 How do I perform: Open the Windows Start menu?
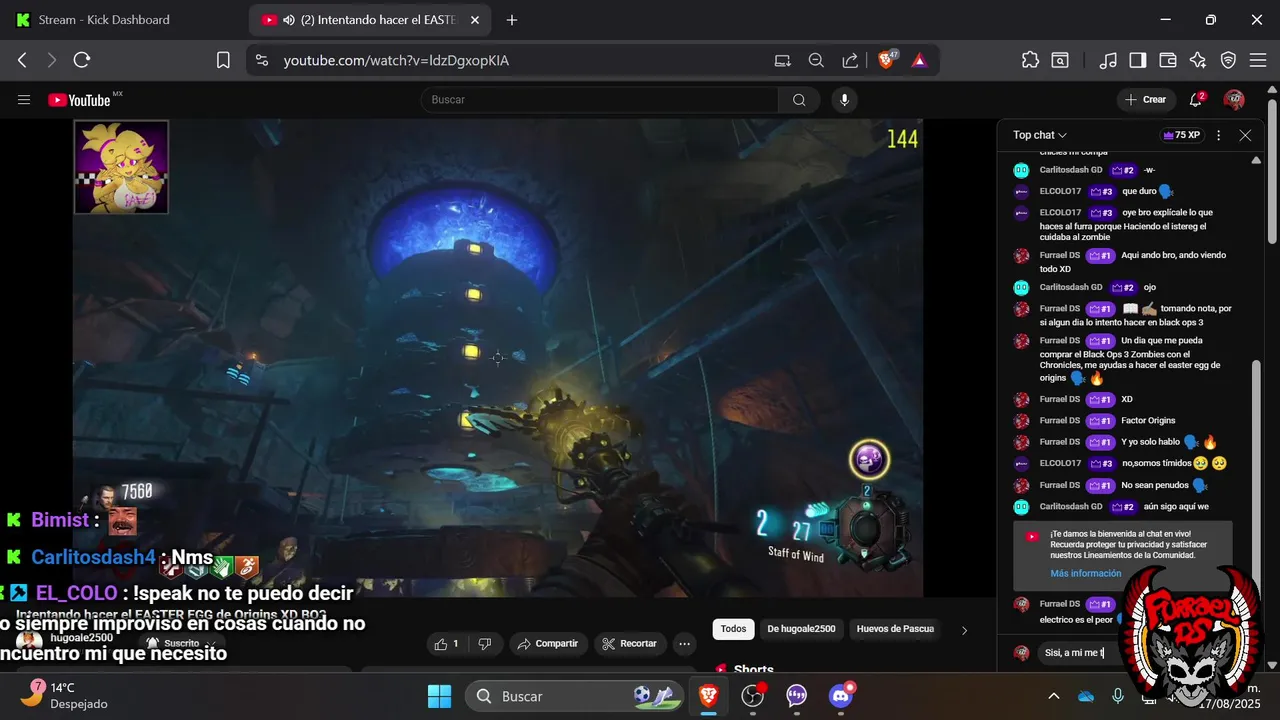439,696
